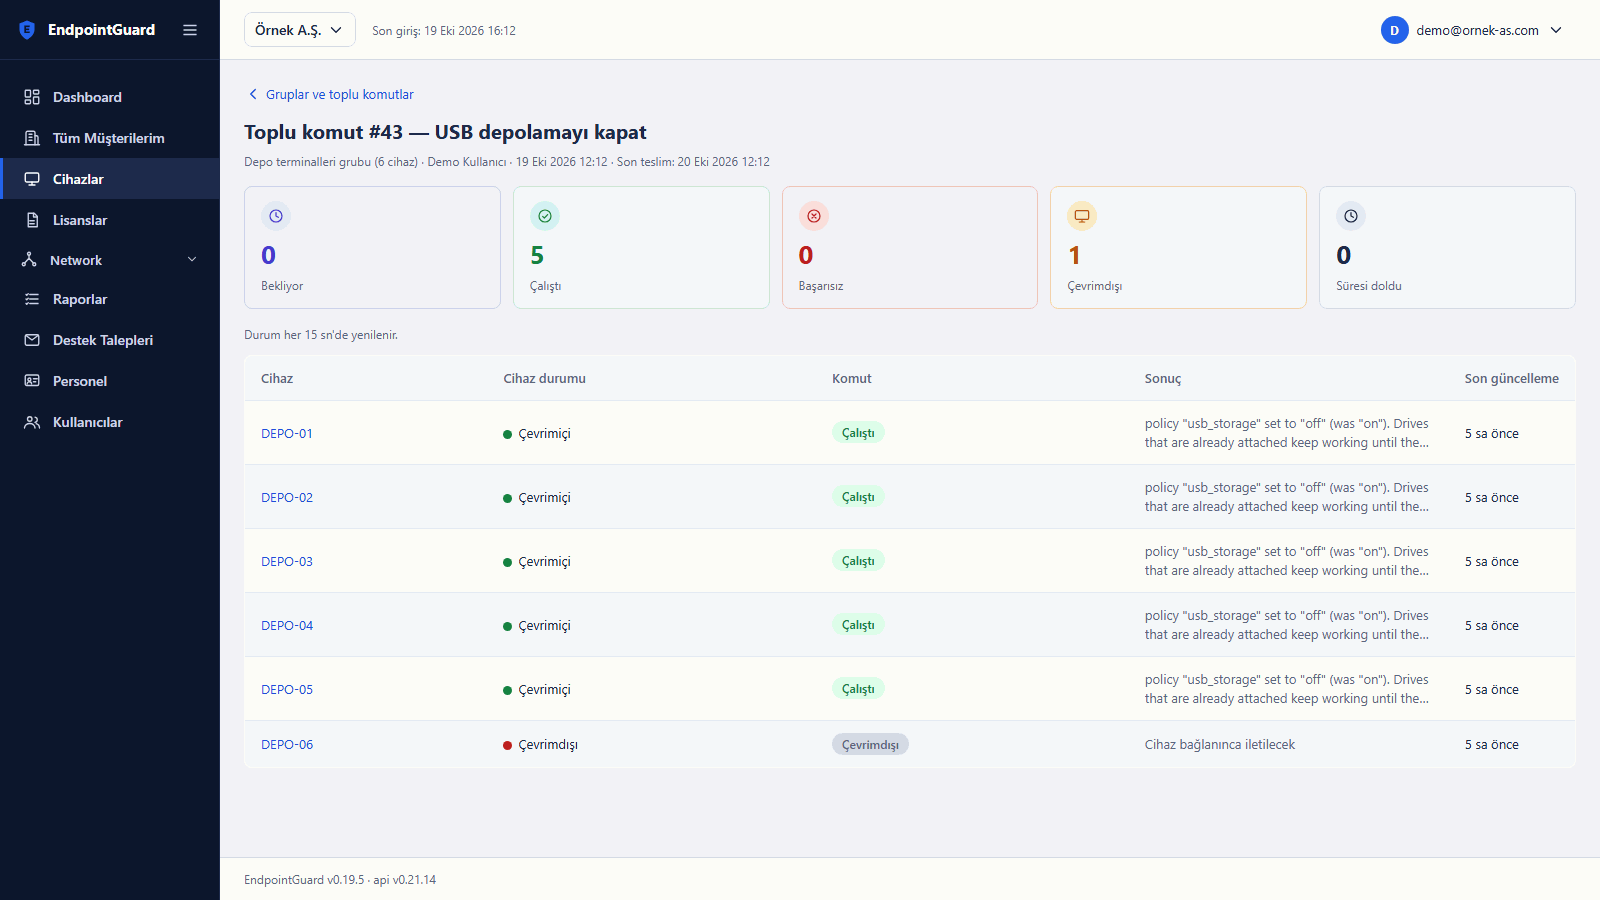Open device DEPO-04 link
This screenshot has width=1600, height=900.
[287, 626]
